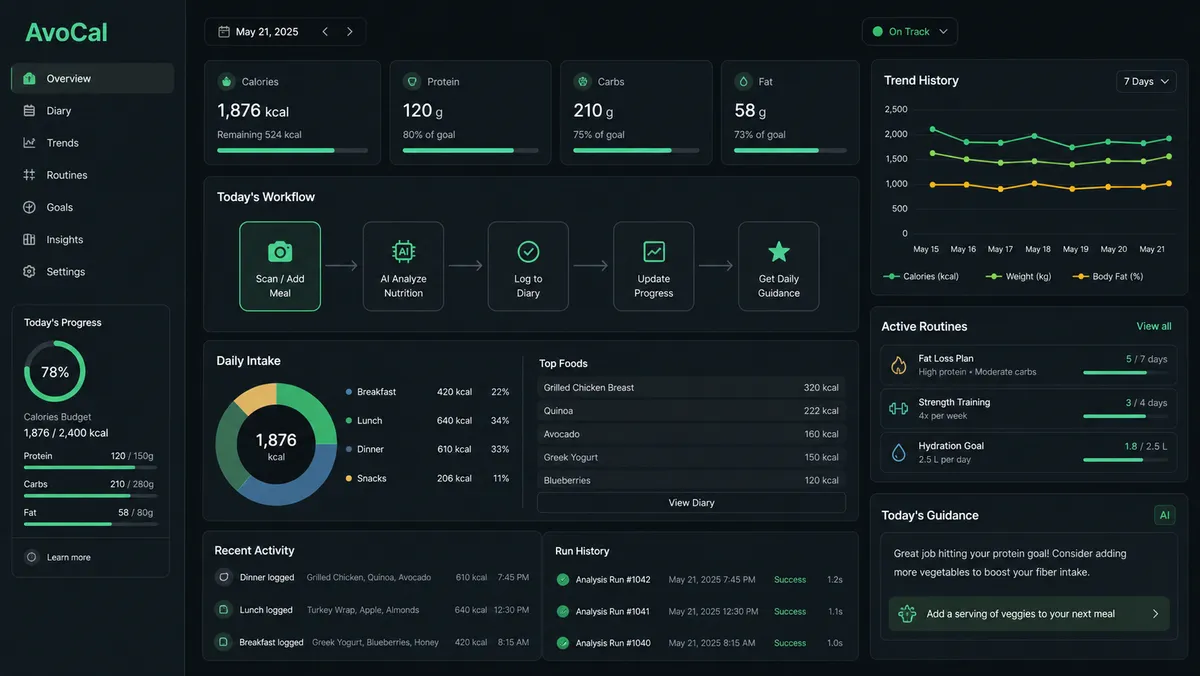1200x676 pixels.
Task: Click Turkey Wrap, Apple, Almonds text
Action: pos(363,610)
